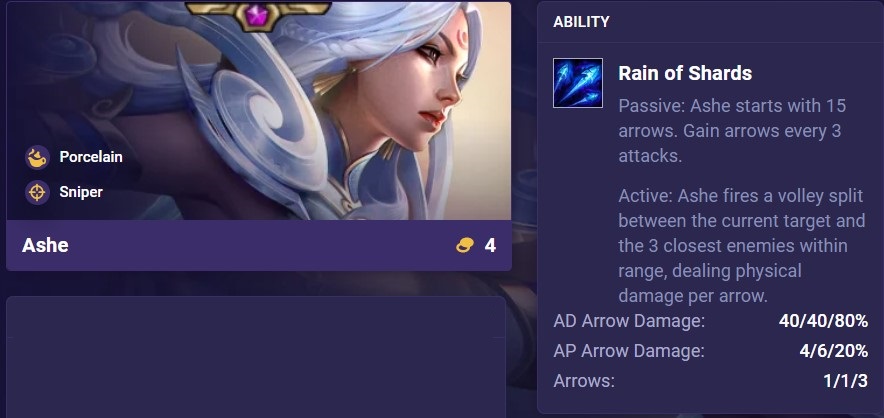Open the Sniper trait link
884x418 pixels.
tap(81, 192)
